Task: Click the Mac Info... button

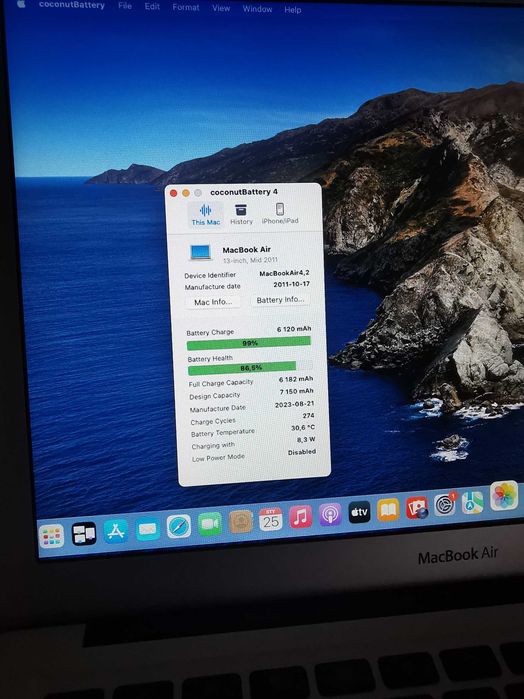Action: pos(213,302)
